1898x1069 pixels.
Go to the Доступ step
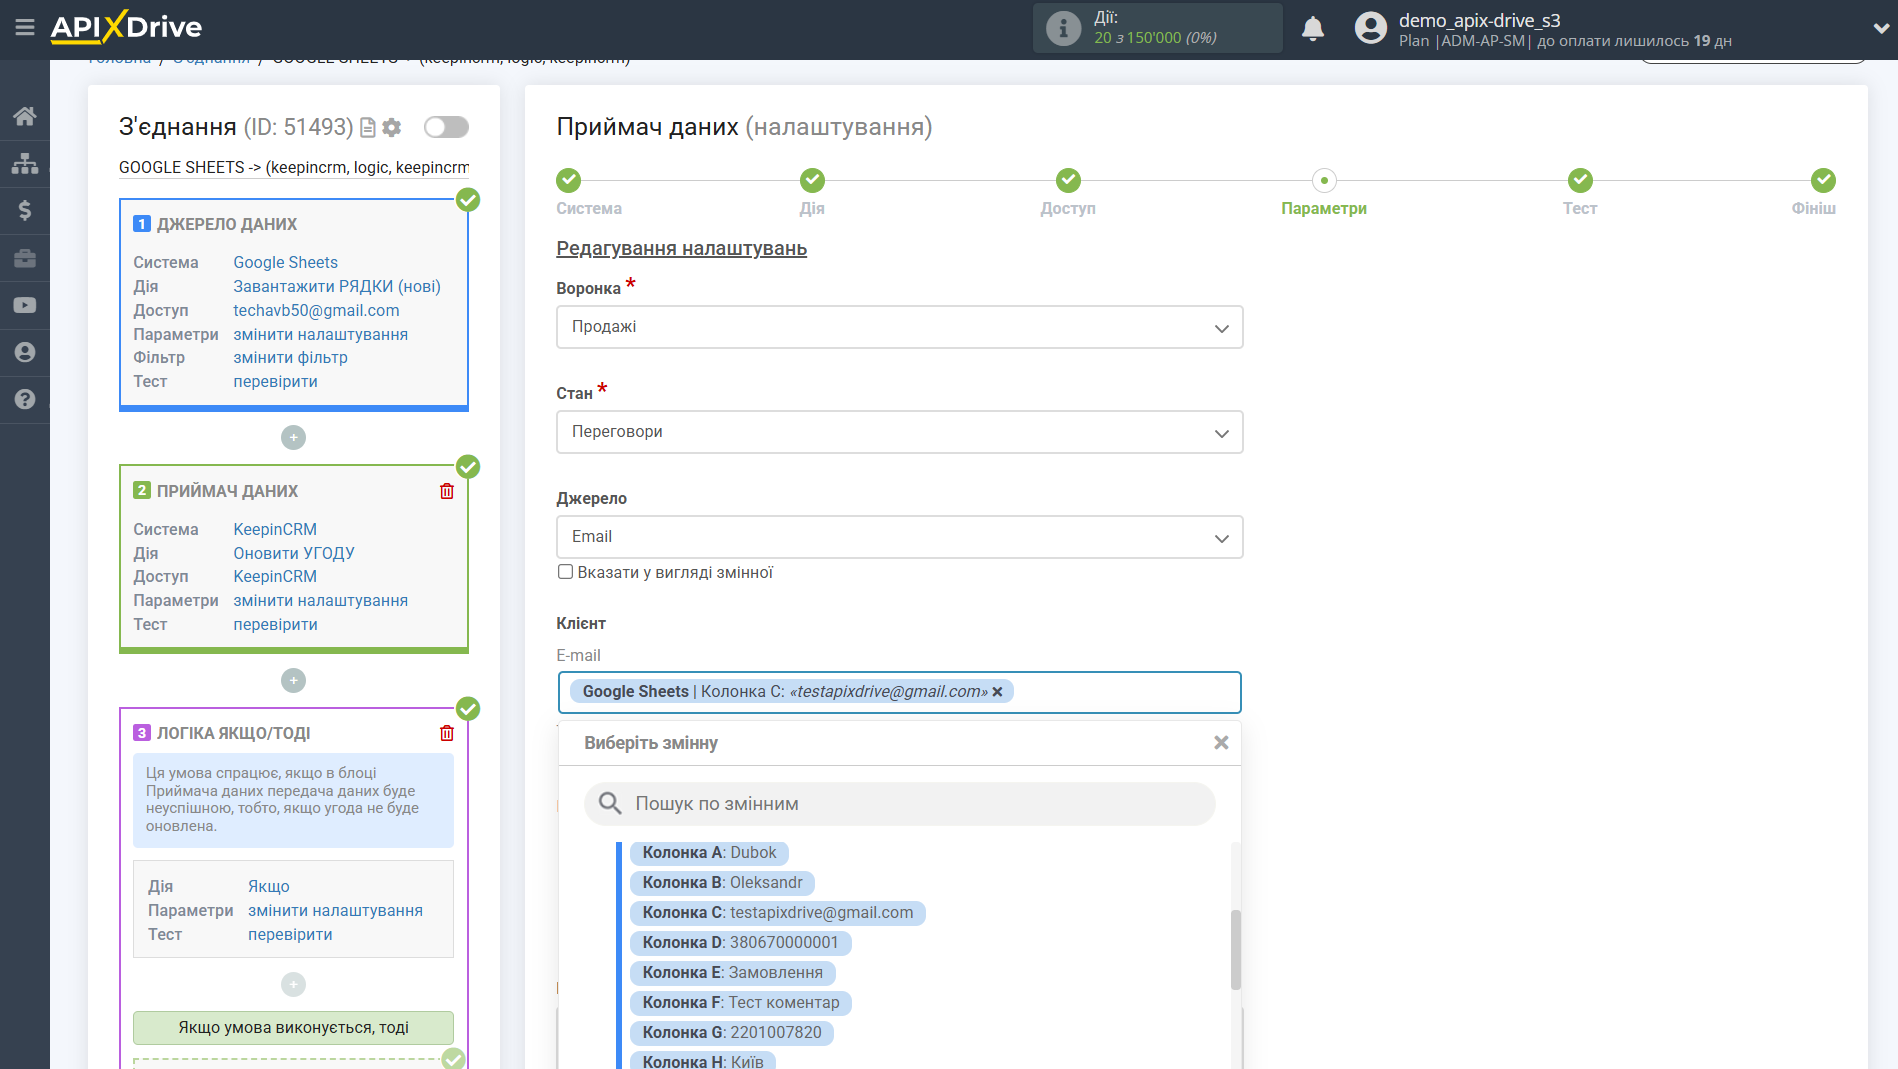pyautogui.click(x=1068, y=180)
